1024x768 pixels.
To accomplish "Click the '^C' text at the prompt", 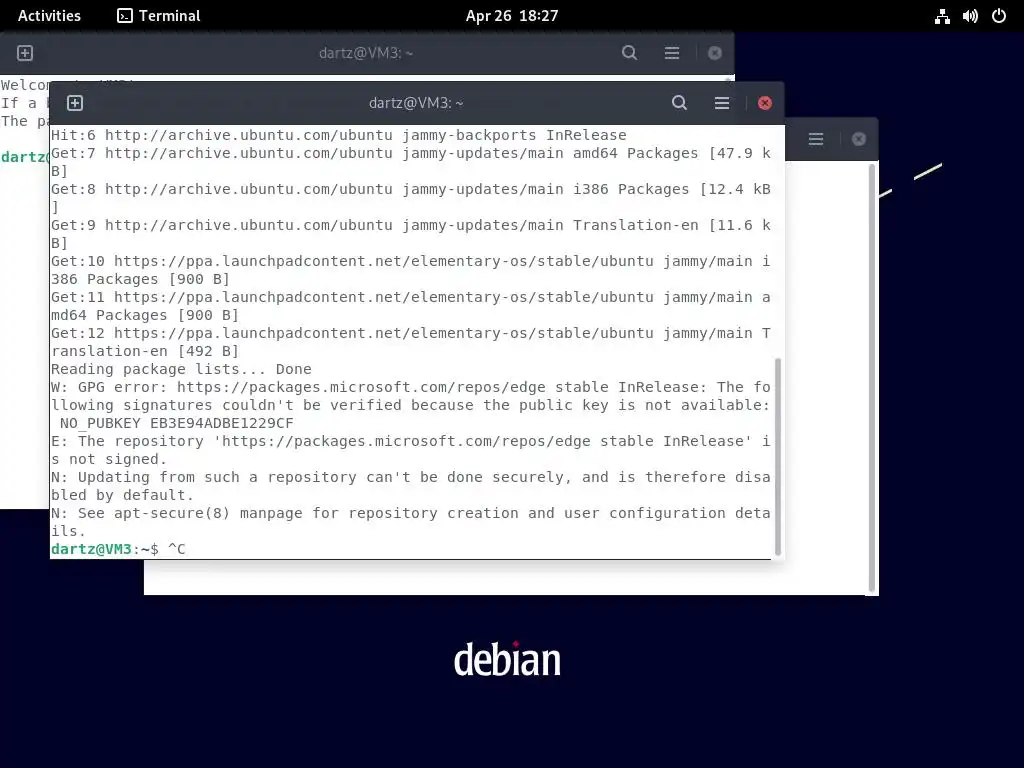I will coord(176,549).
